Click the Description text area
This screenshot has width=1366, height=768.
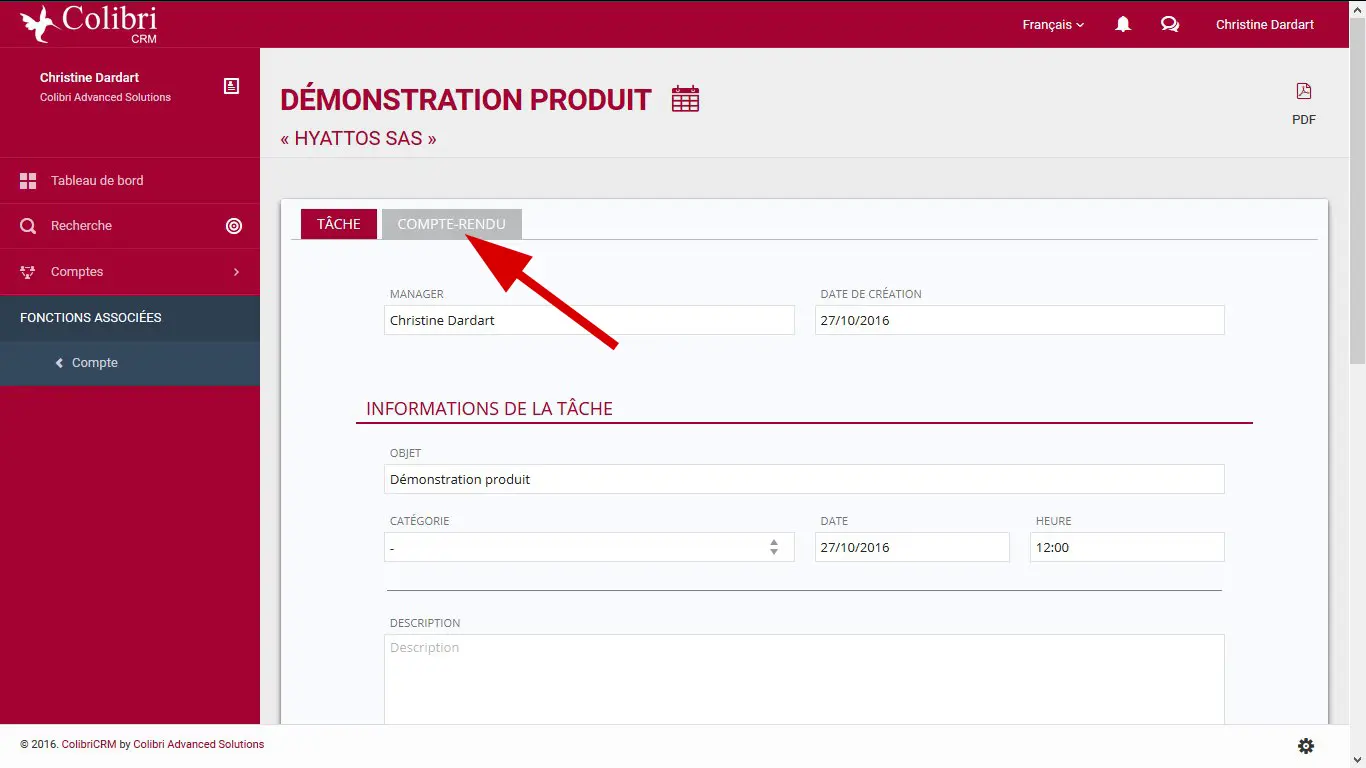[804, 680]
